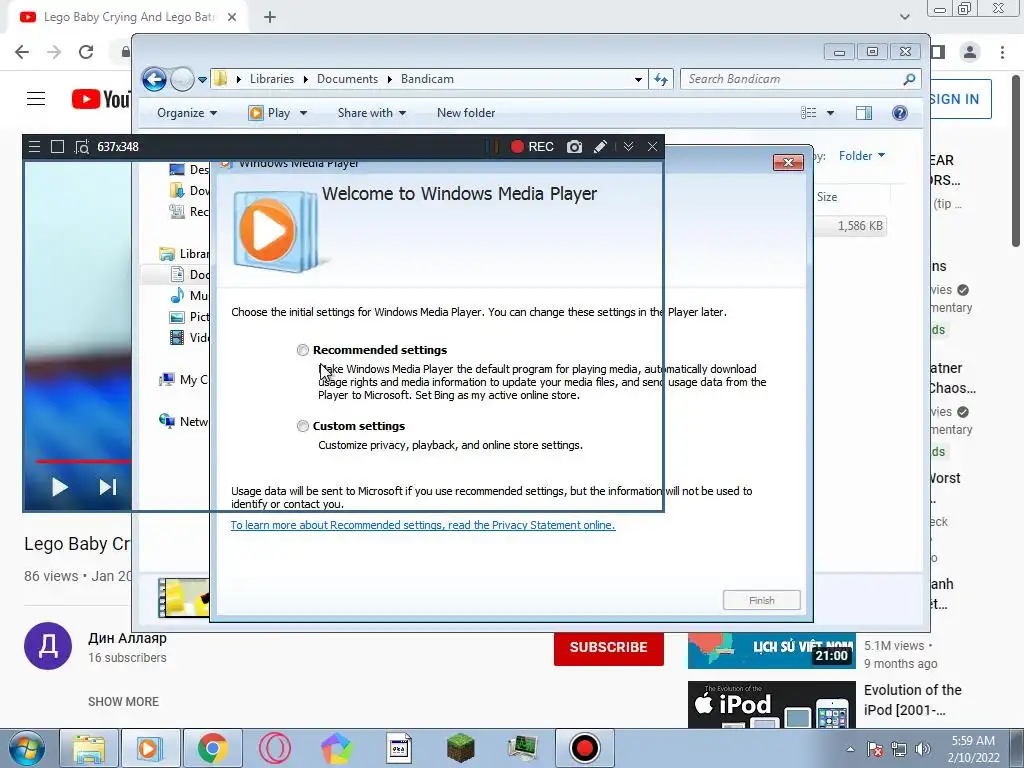This screenshot has height=768, width=1024.
Task: Select Bandicam rectangle area mode icon
Action: tap(57, 147)
